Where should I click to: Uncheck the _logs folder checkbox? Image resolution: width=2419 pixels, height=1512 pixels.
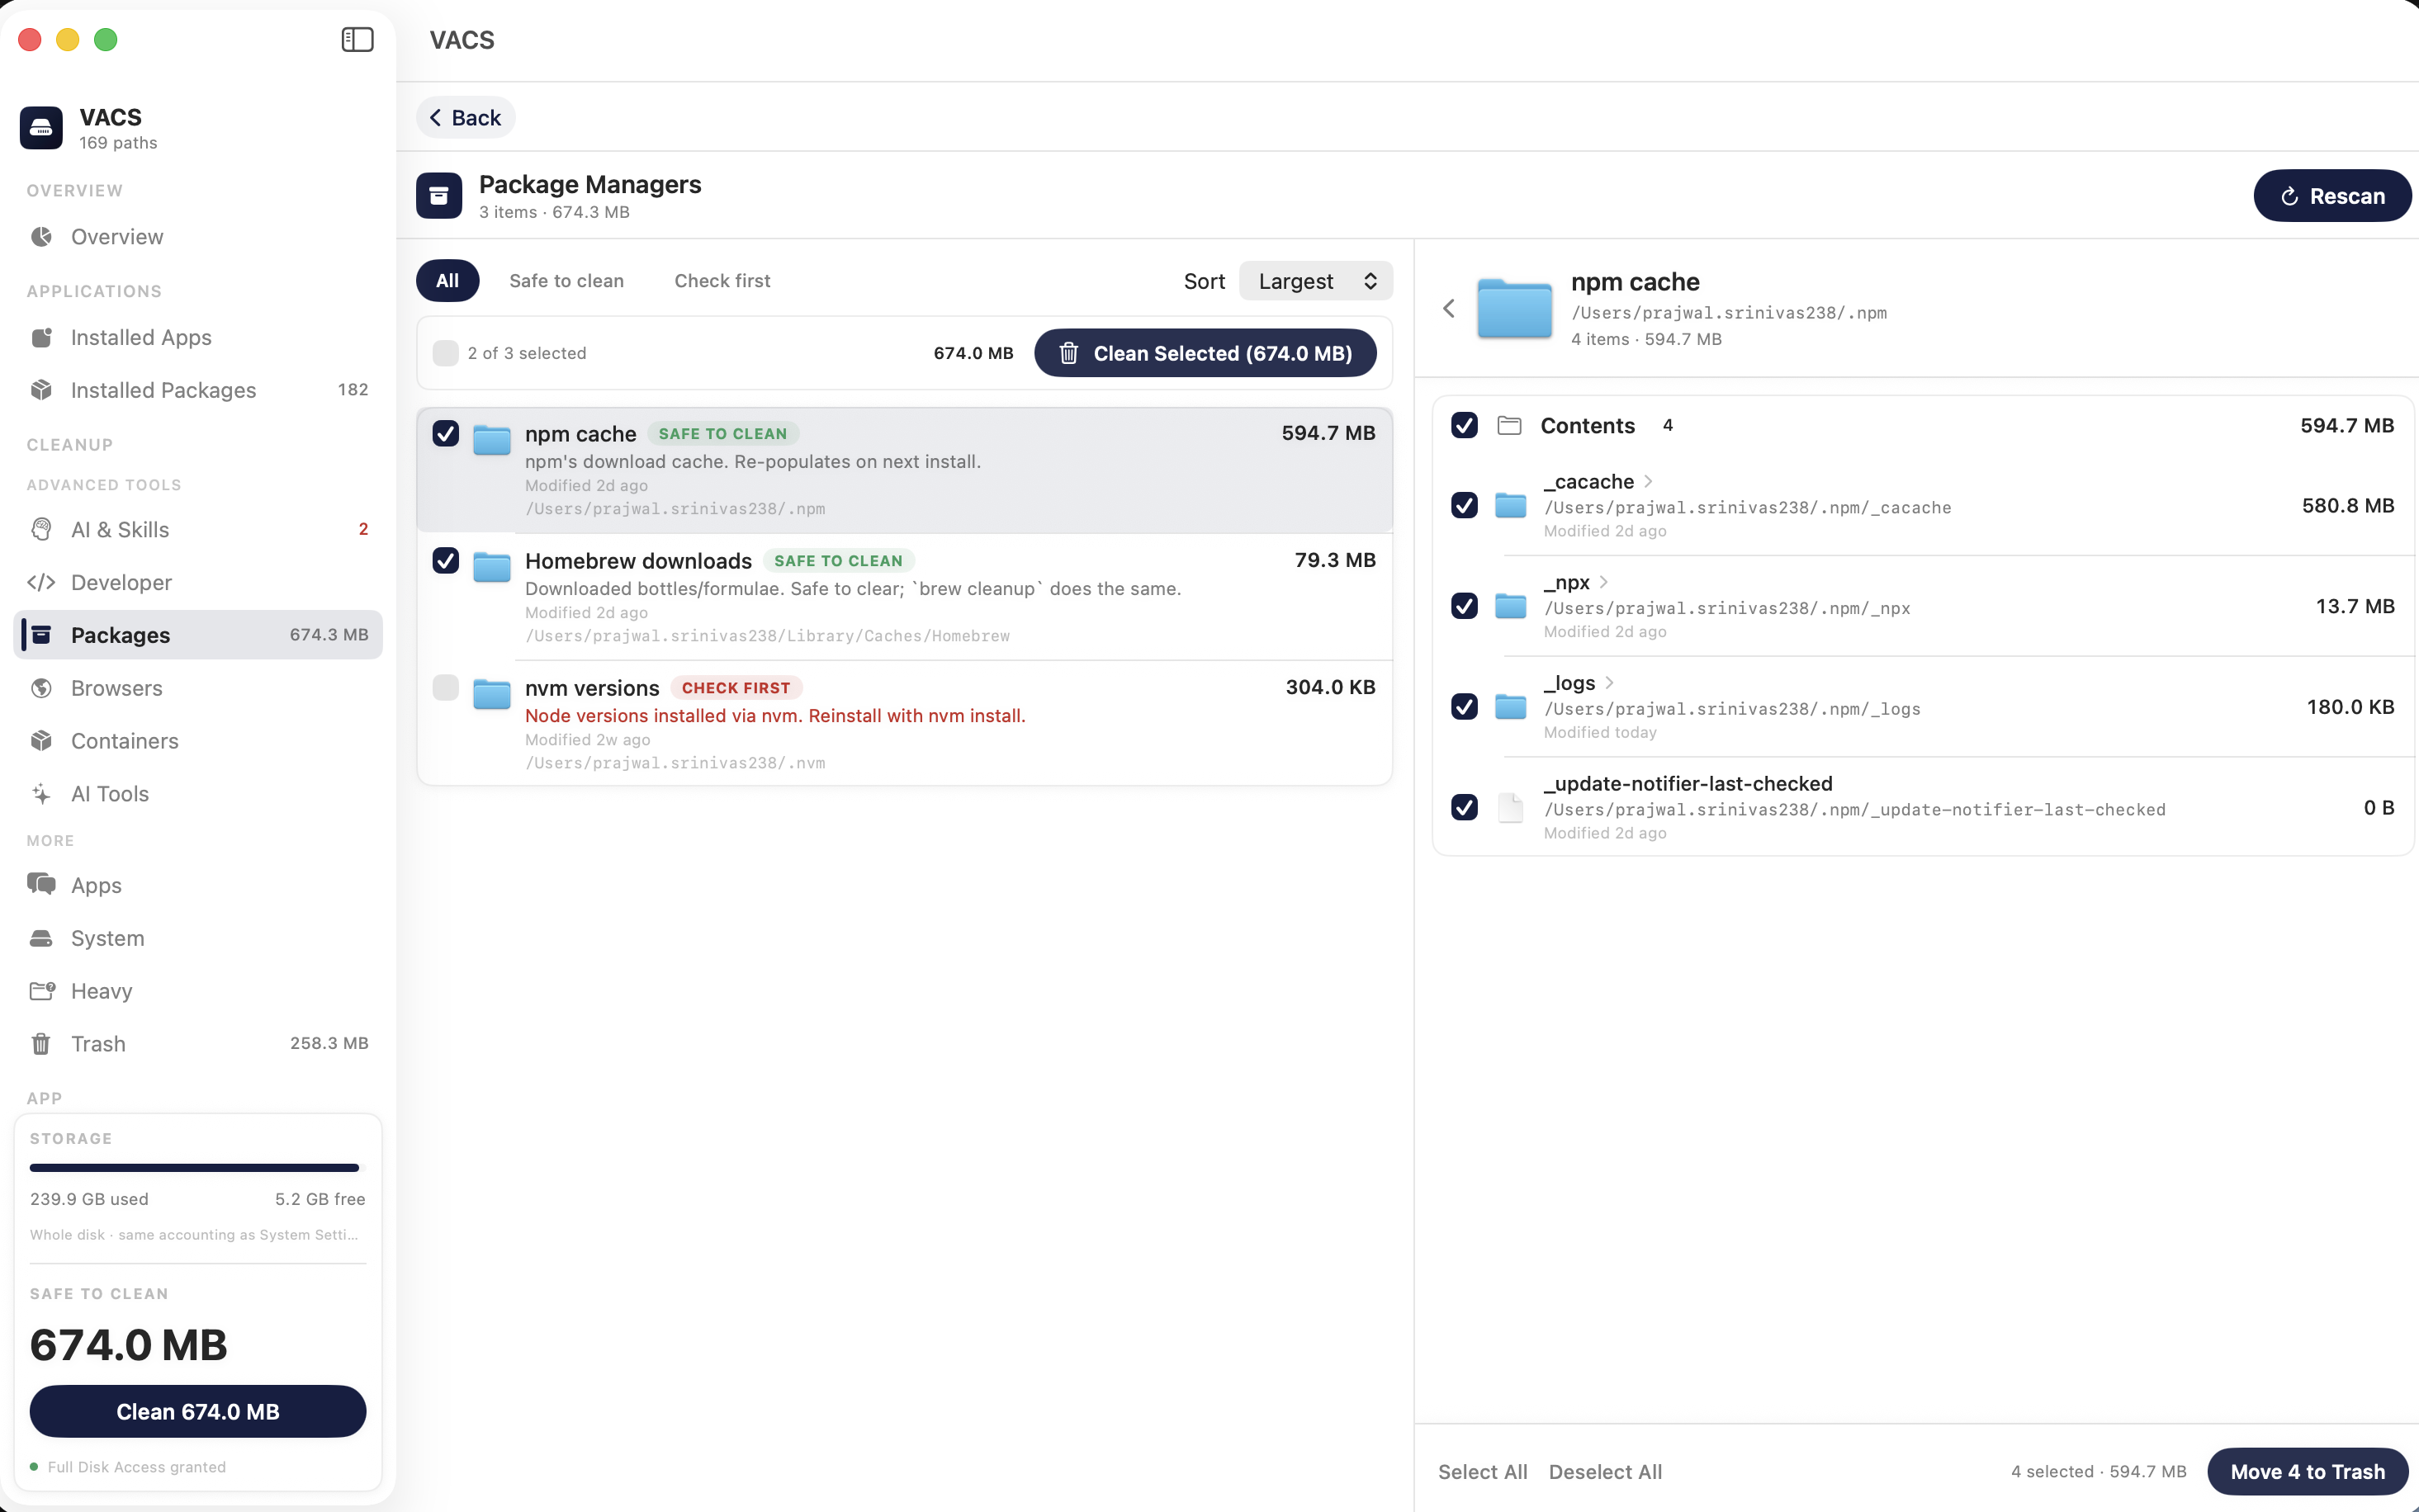pos(1464,707)
